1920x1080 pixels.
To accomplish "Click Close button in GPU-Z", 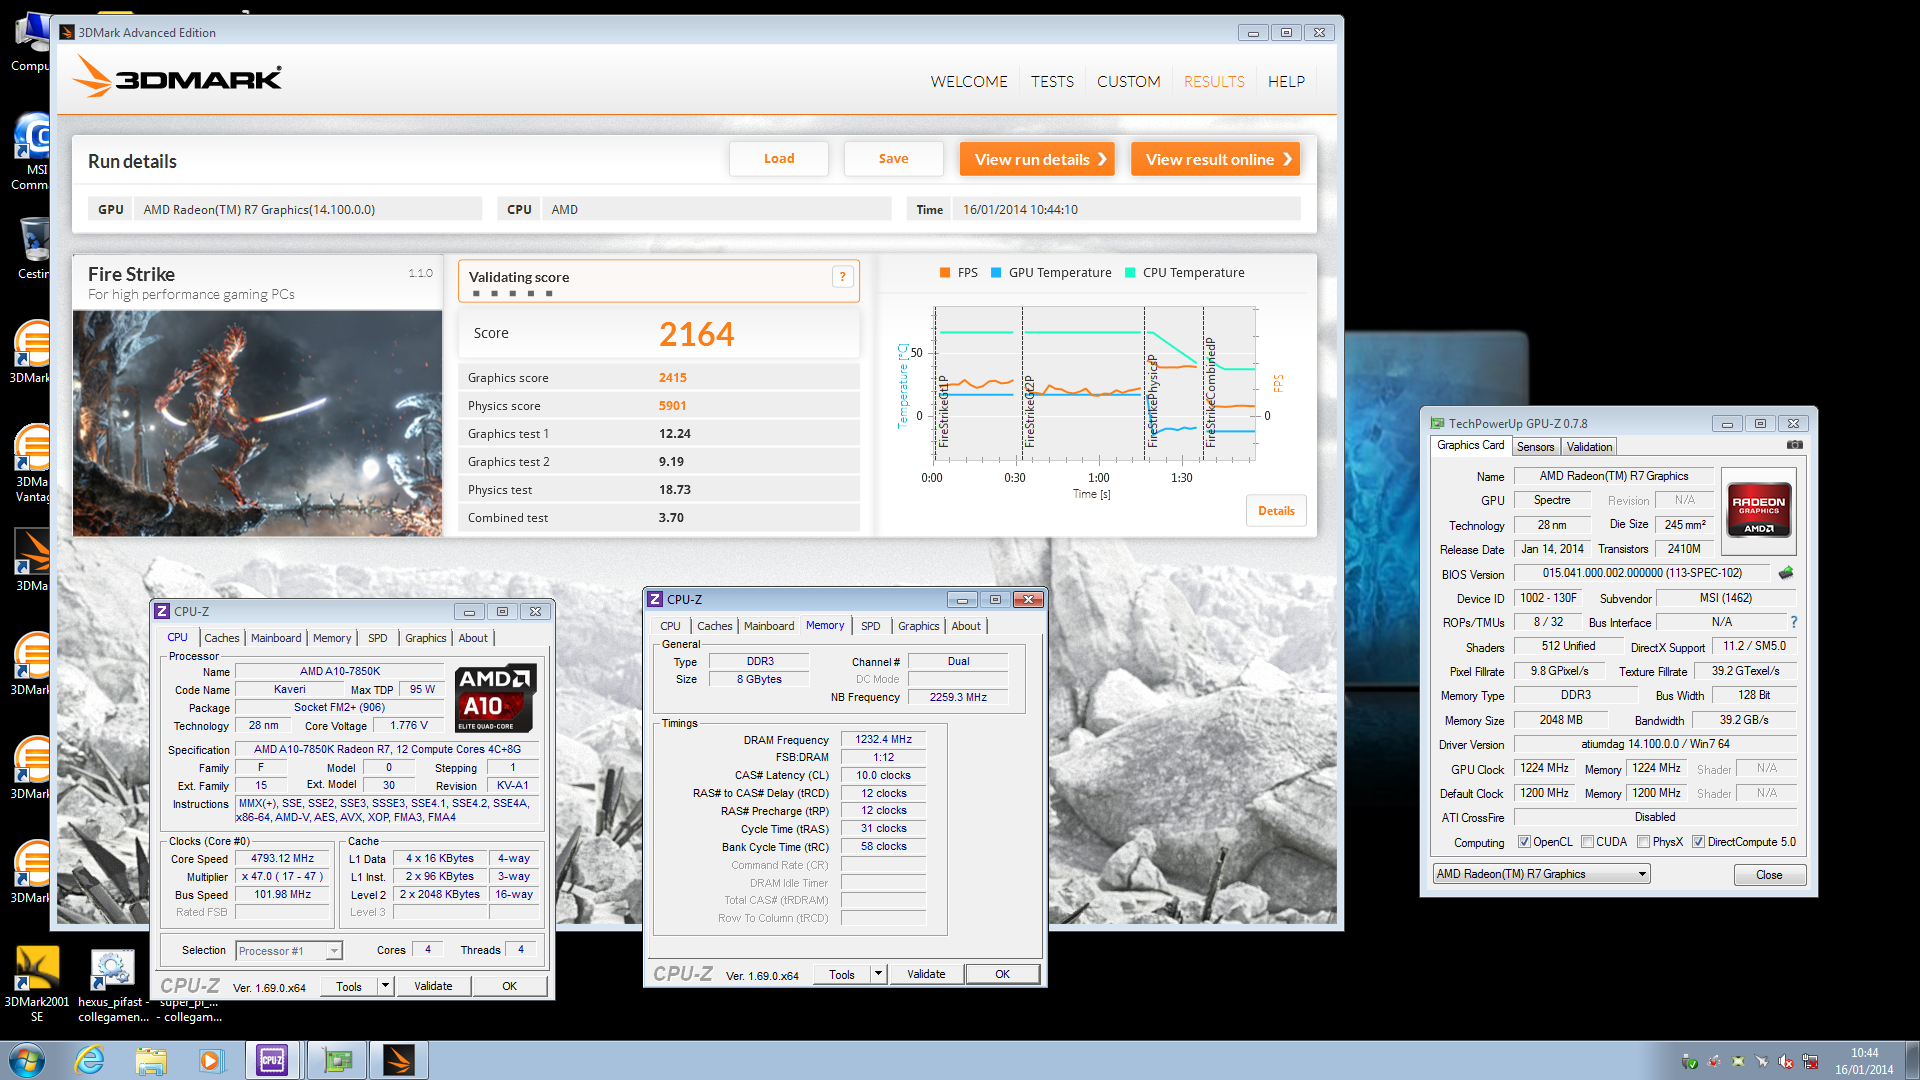I will (x=1769, y=875).
